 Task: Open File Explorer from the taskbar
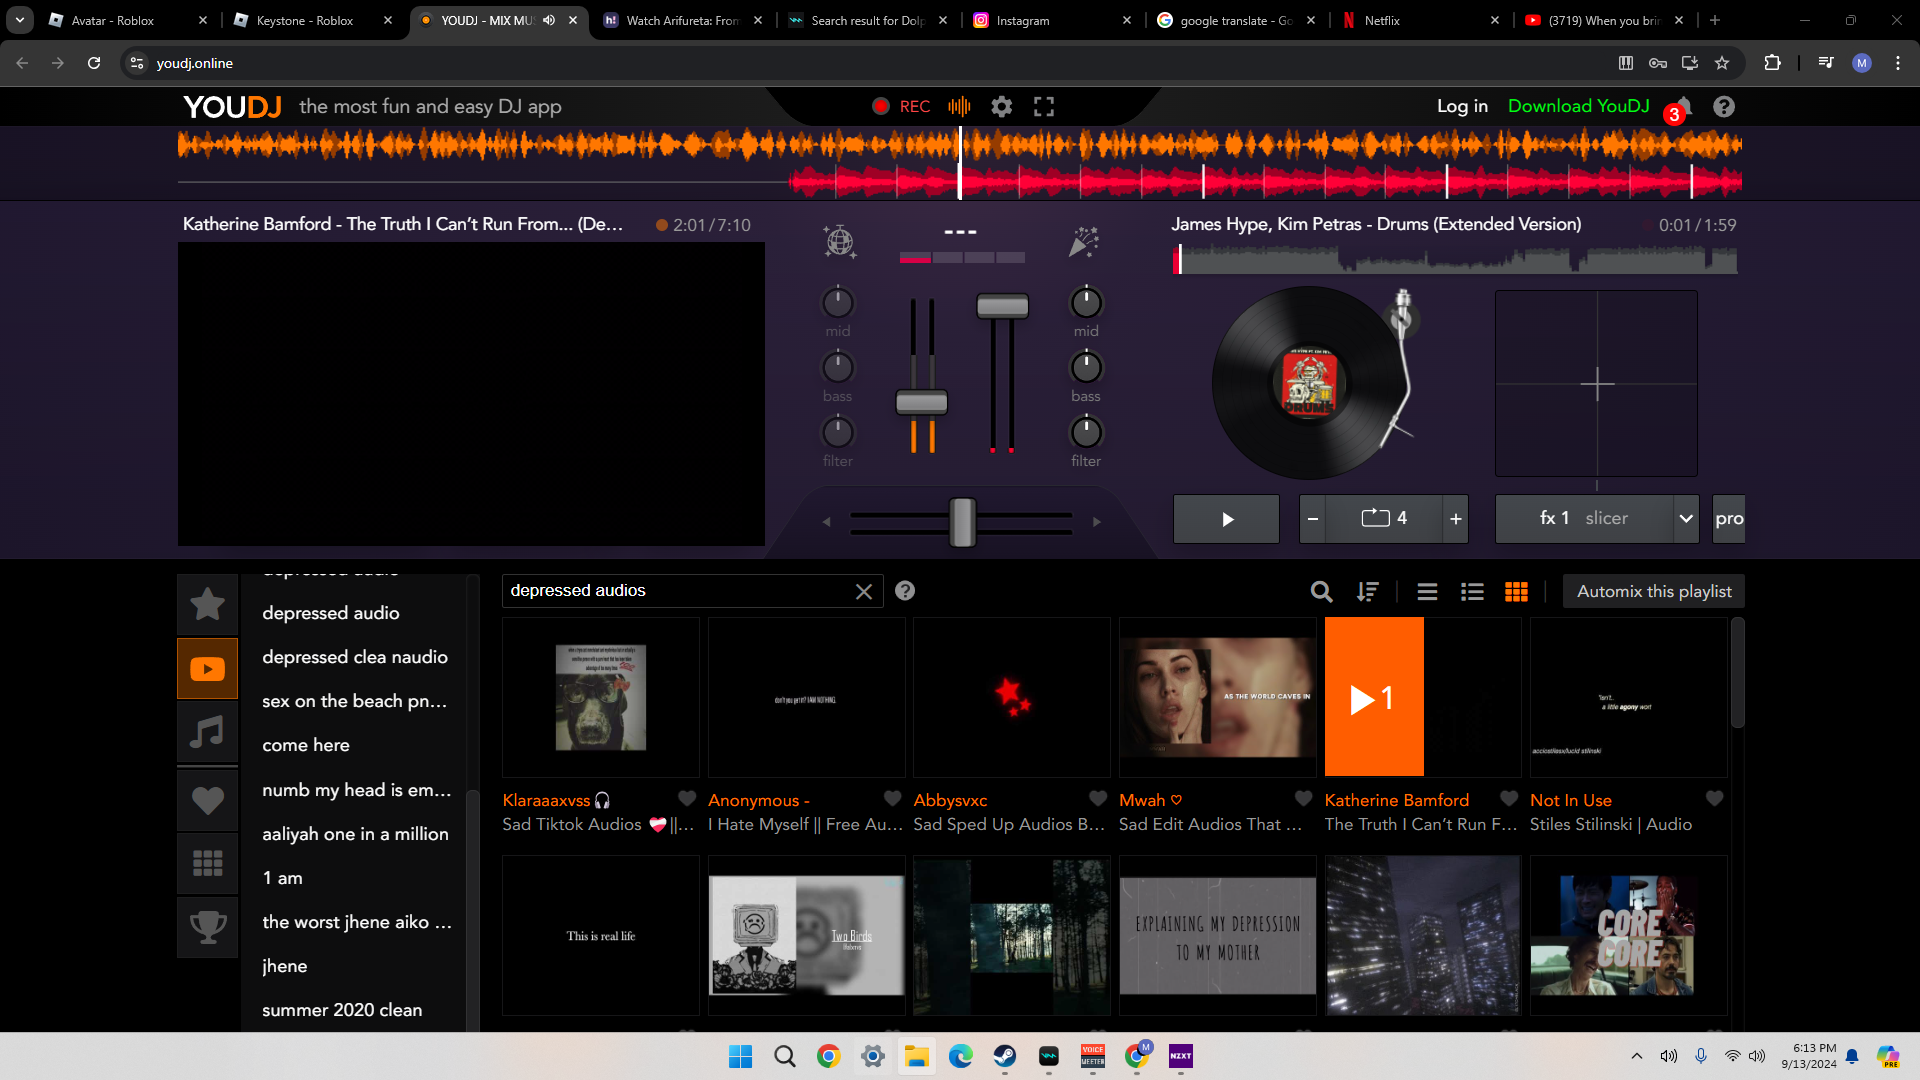(x=917, y=1056)
